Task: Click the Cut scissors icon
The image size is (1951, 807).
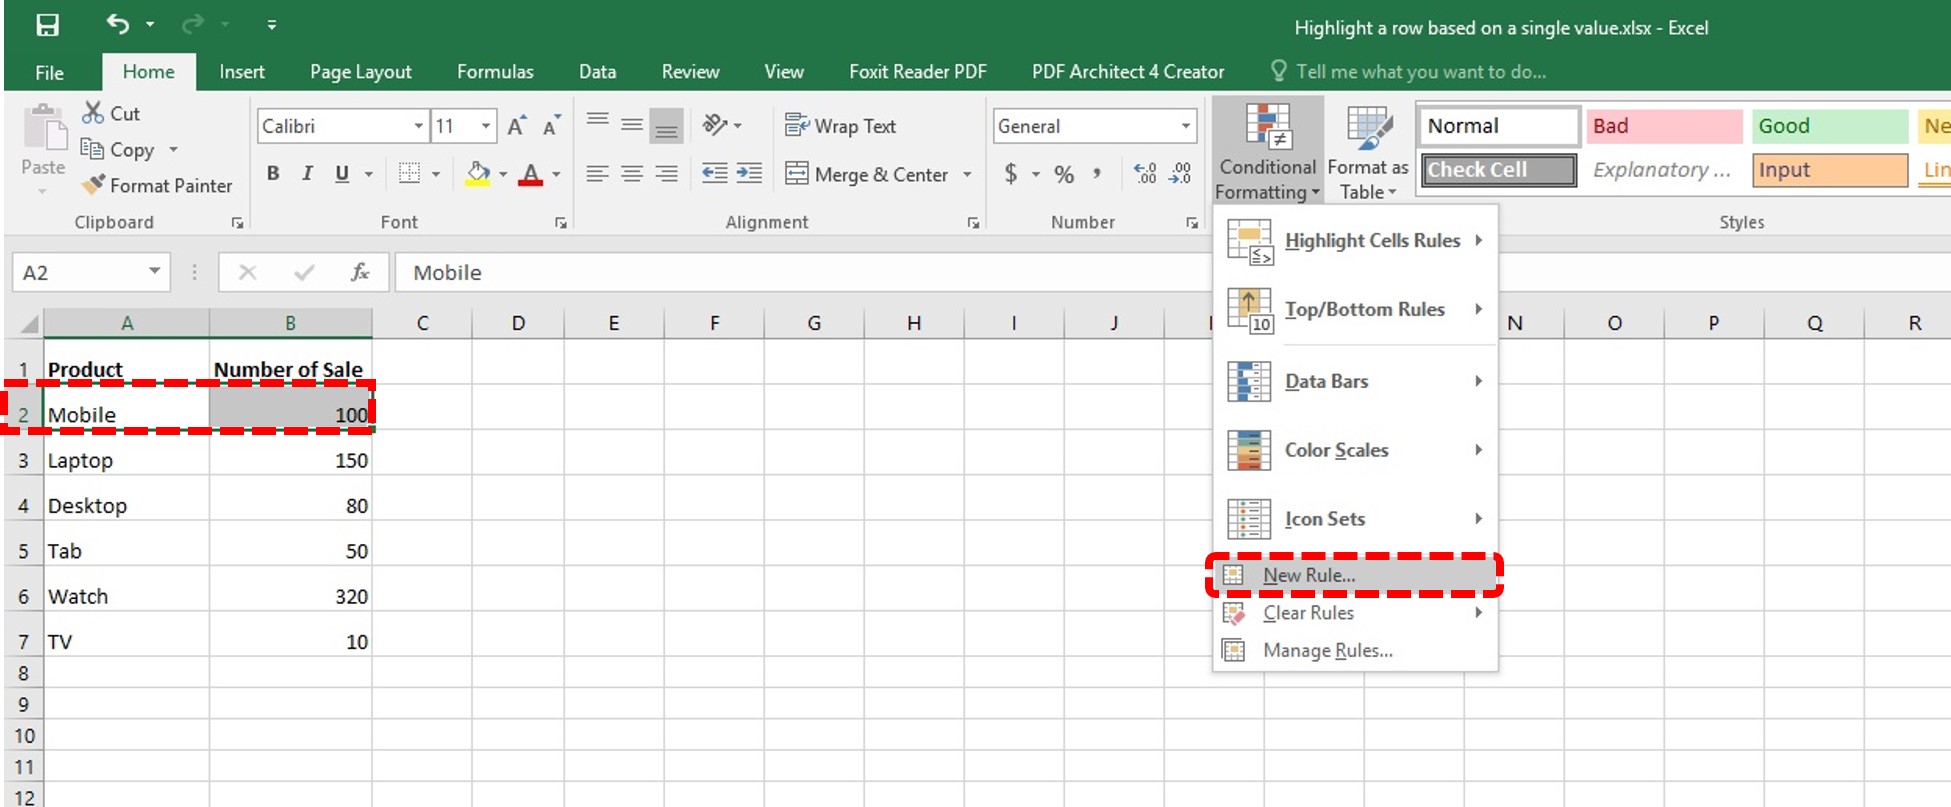Action: pos(93,113)
